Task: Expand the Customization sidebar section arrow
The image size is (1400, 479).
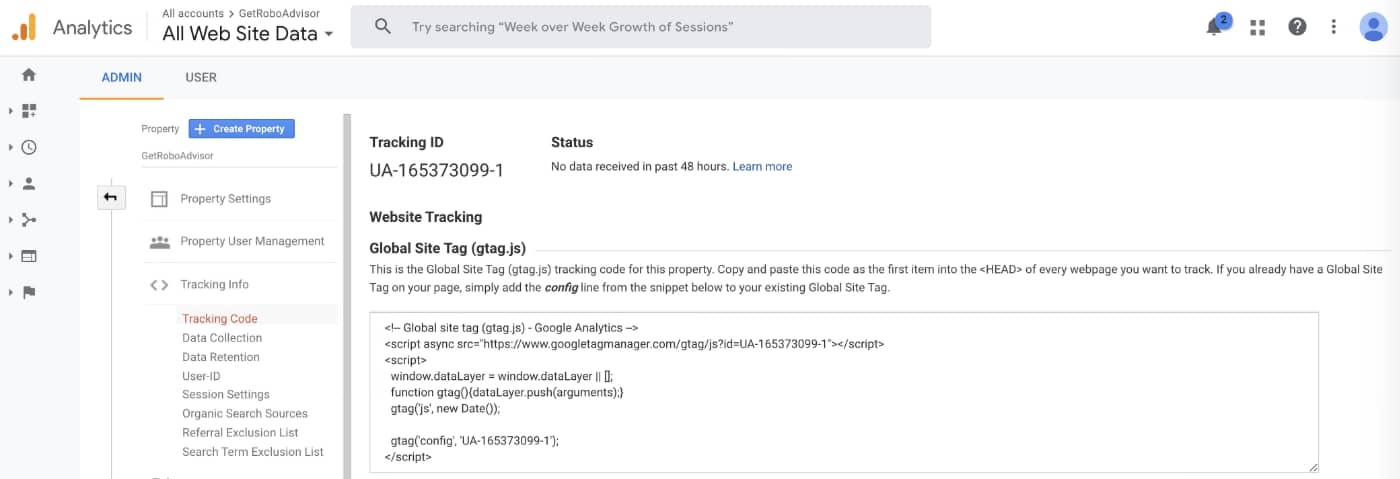Action: [x=10, y=111]
